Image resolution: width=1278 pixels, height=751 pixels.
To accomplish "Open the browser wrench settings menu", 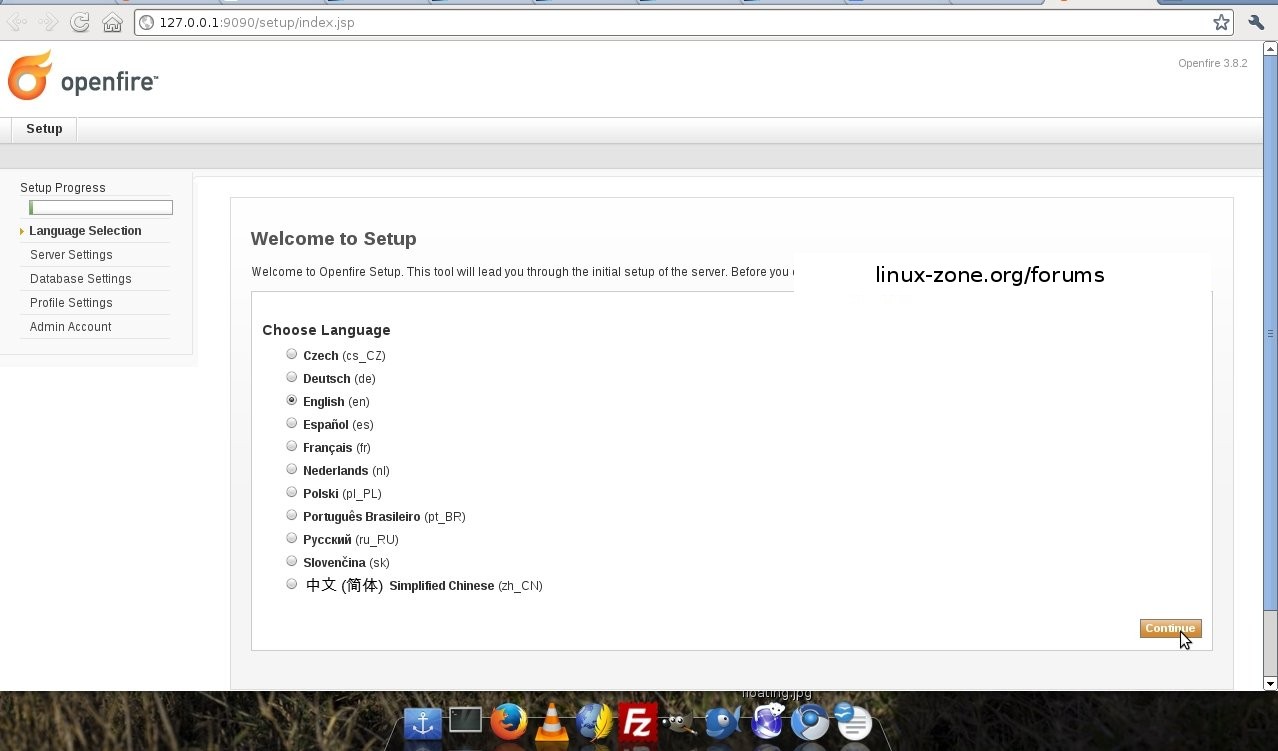I will (x=1256, y=22).
